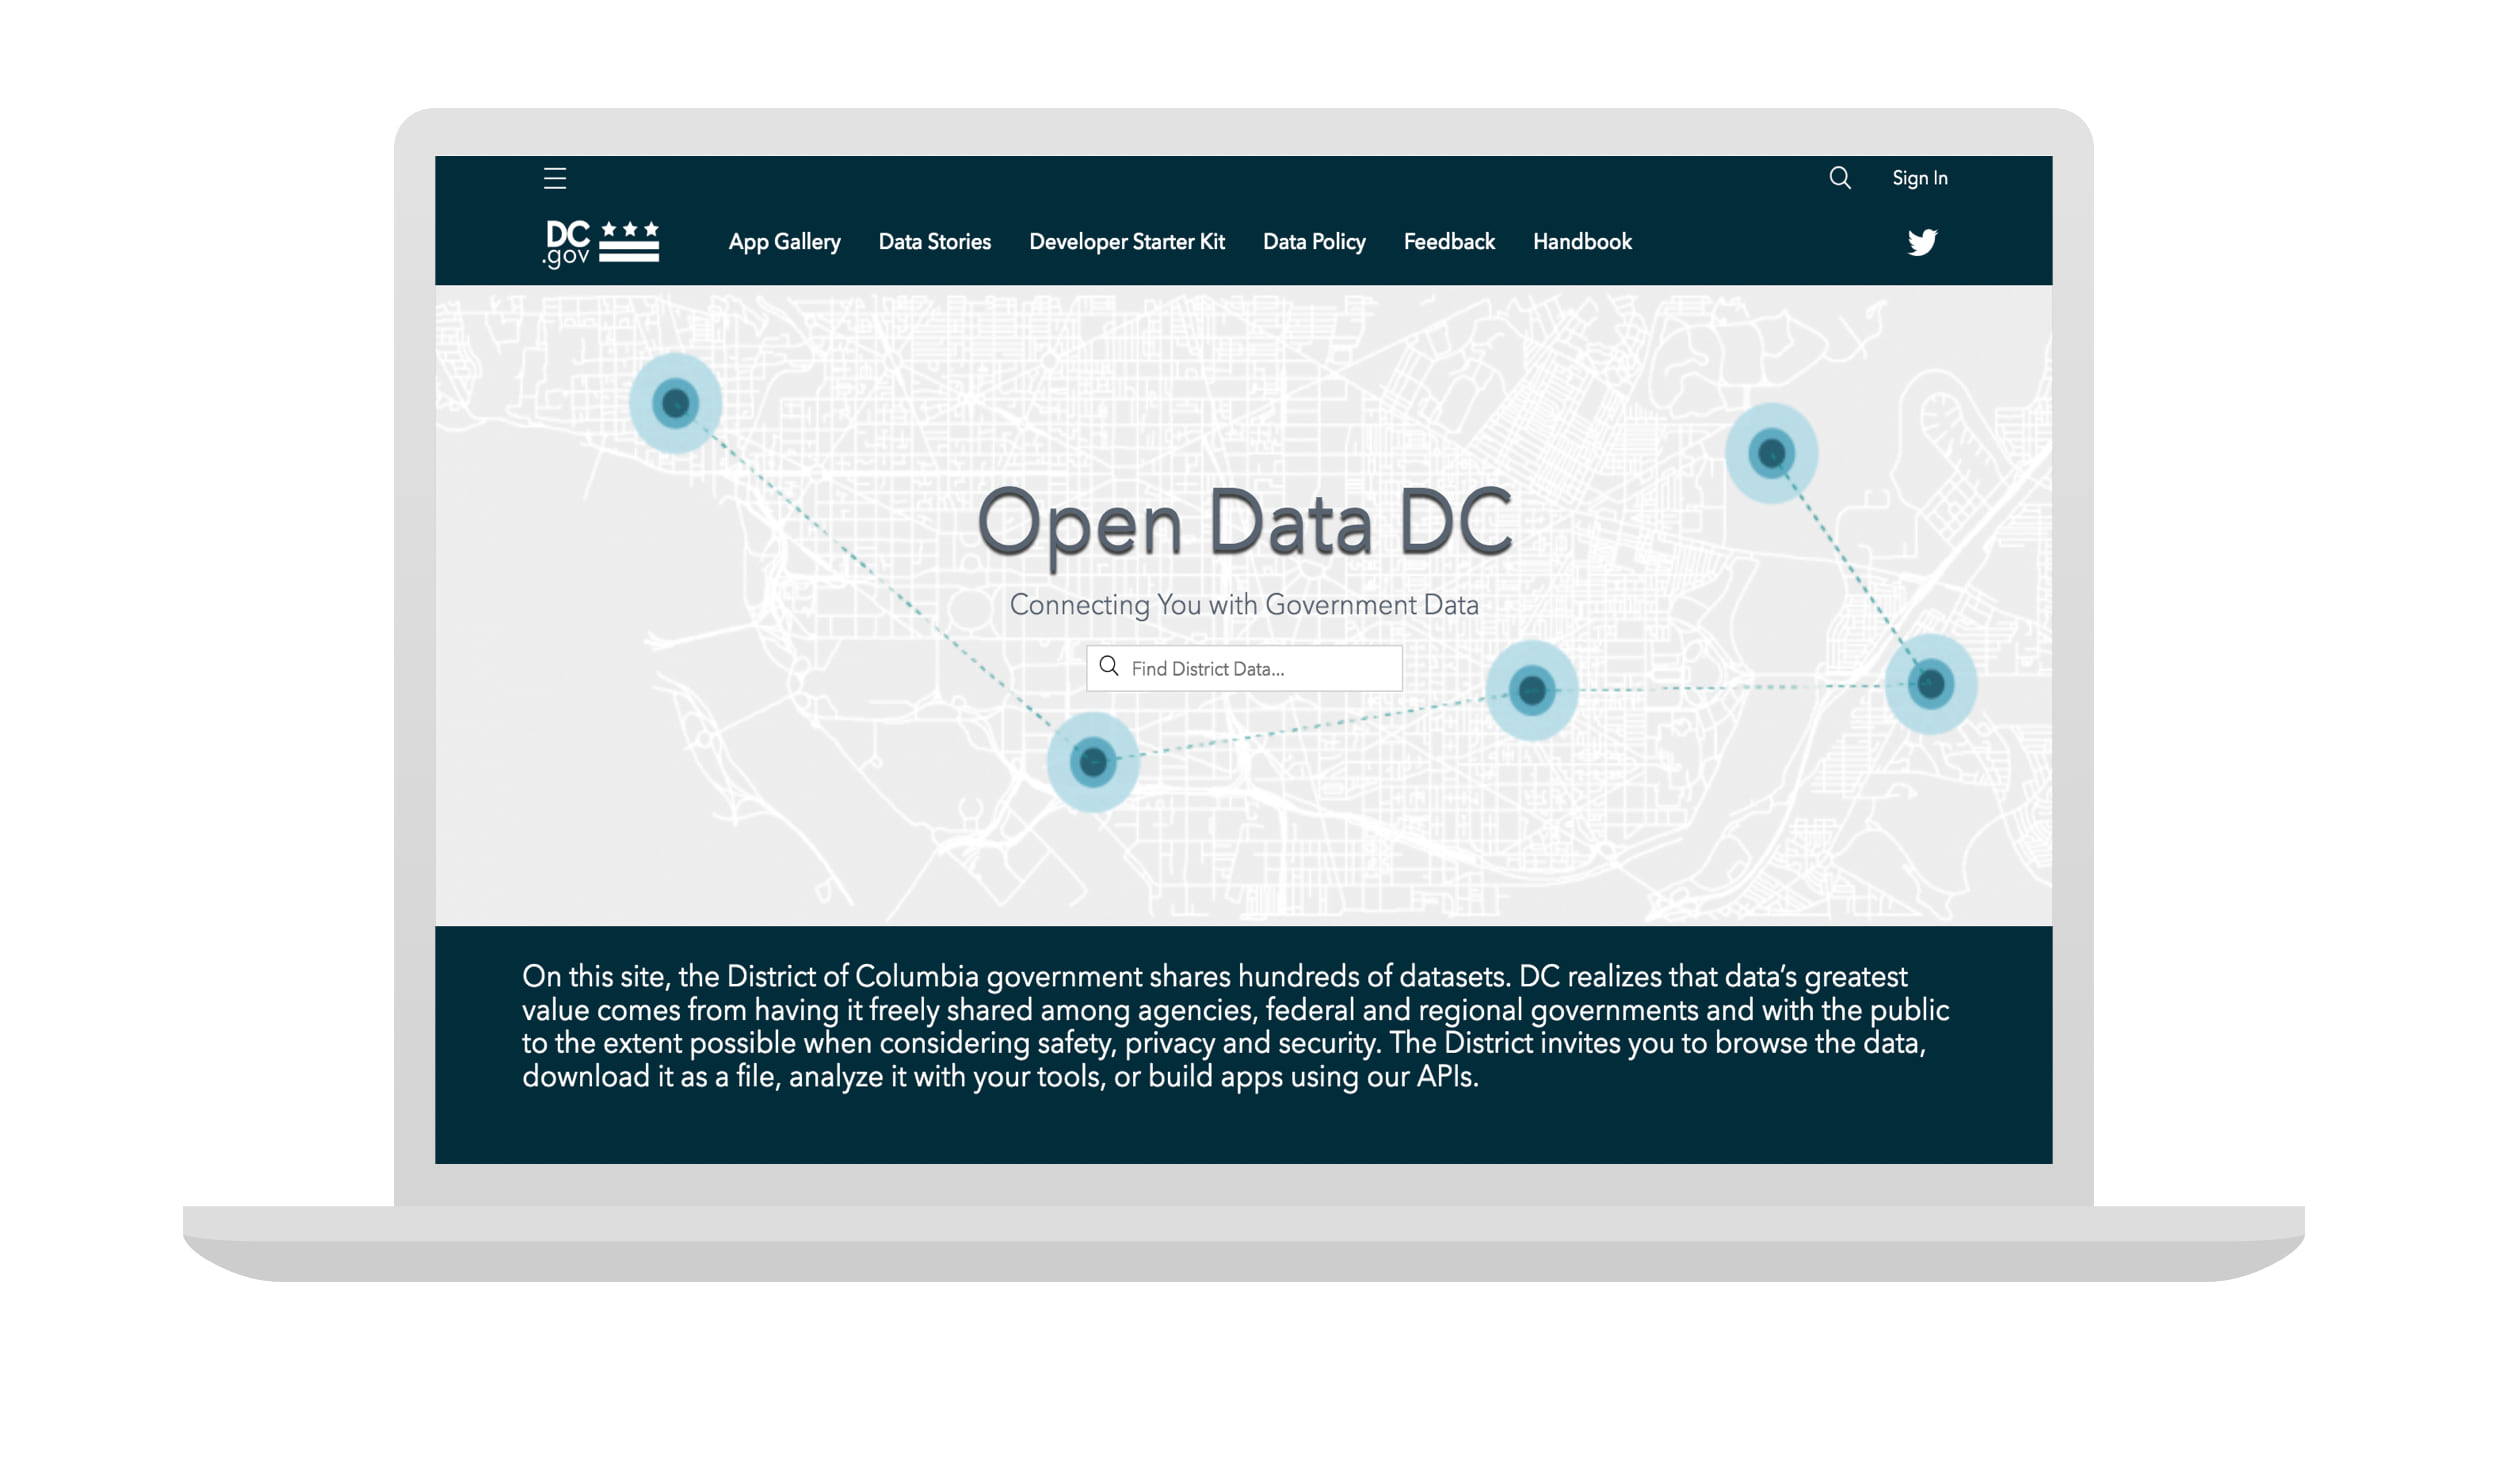
Task: Click the DC.gov logo icon
Action: pos(599,241)
